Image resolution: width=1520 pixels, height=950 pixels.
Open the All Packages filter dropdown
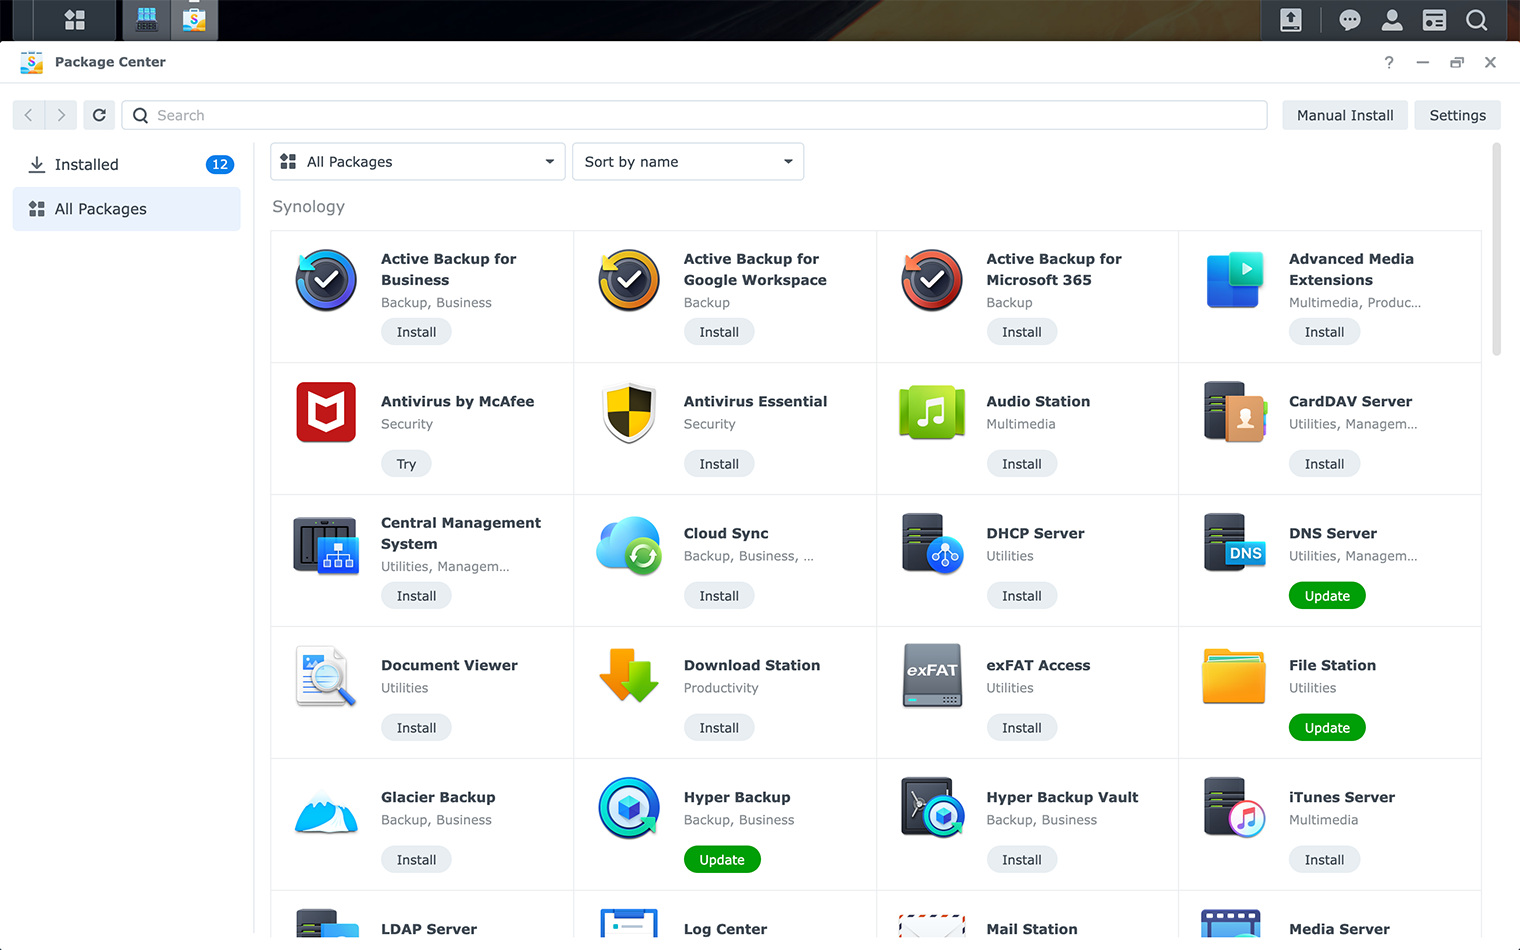(417, 161)
